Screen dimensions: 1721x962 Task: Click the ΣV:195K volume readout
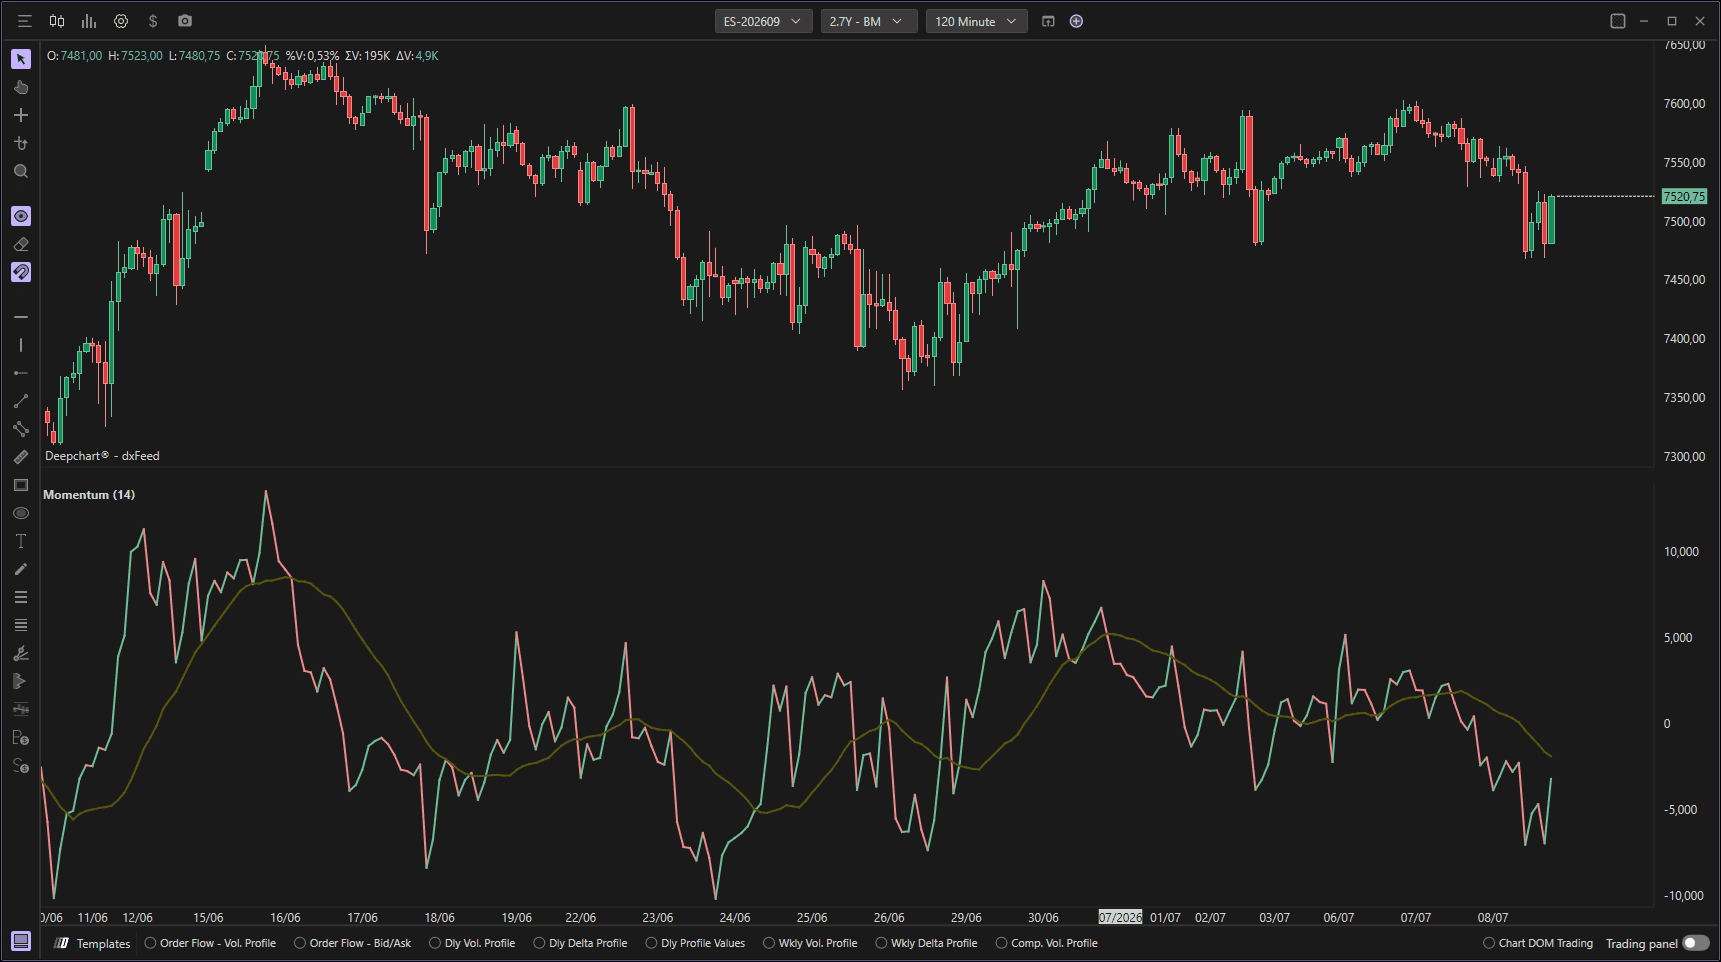click(367, 56)
